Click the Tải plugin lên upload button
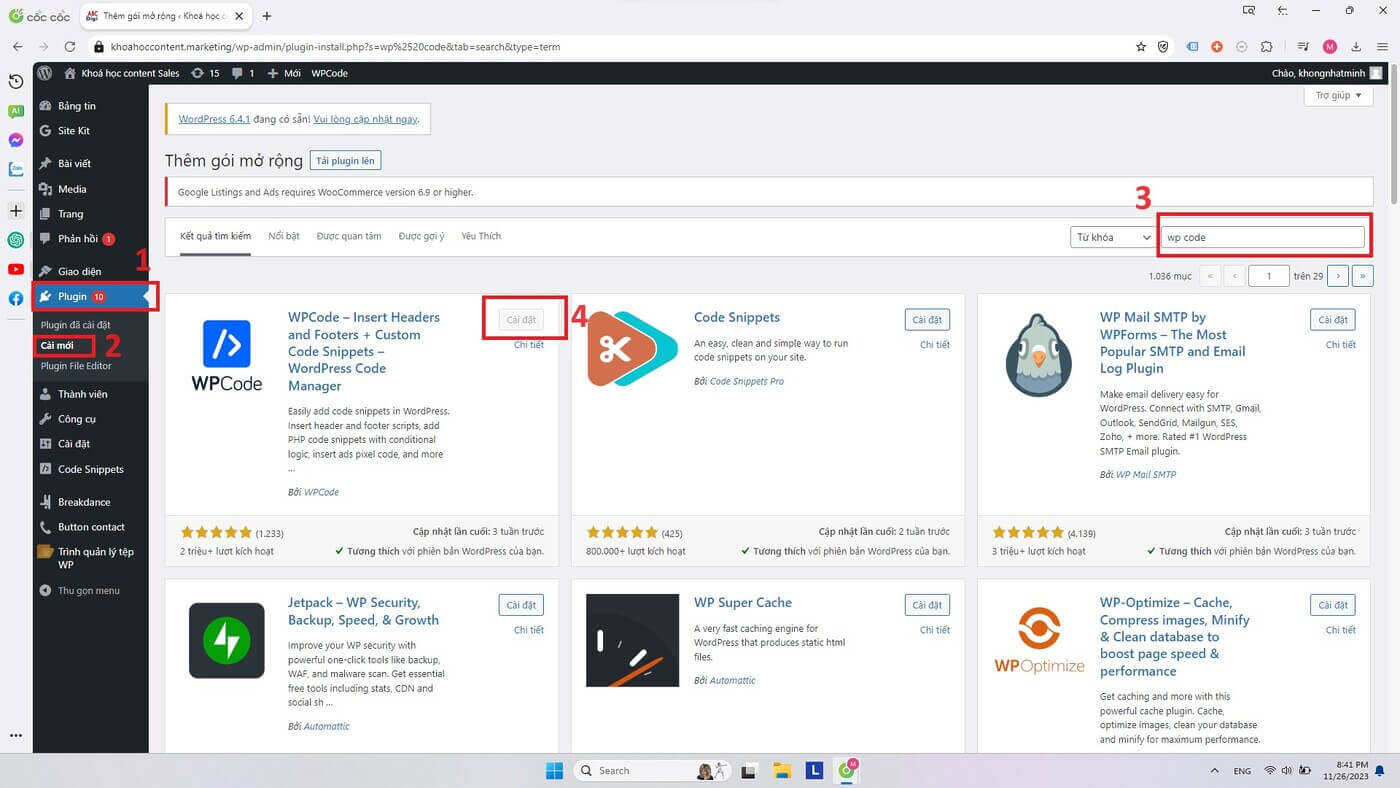 [345, 160]
